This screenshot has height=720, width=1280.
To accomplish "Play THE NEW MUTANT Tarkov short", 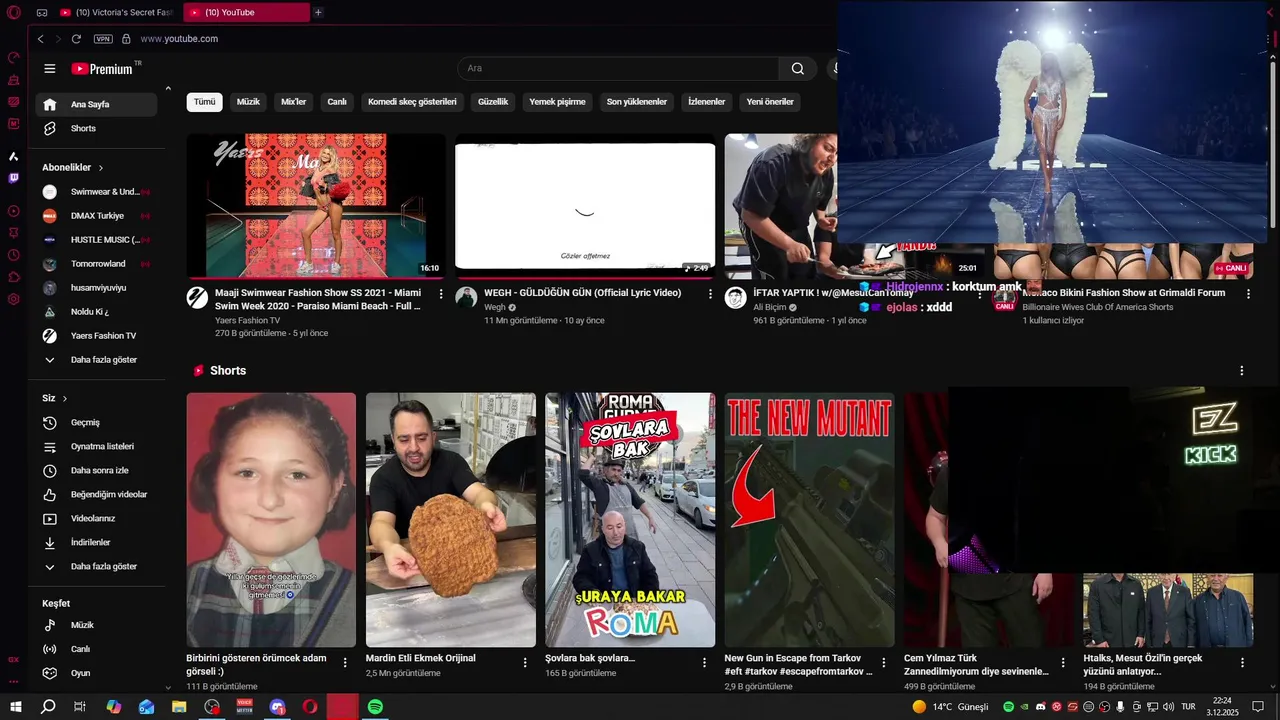I will 809,520.
